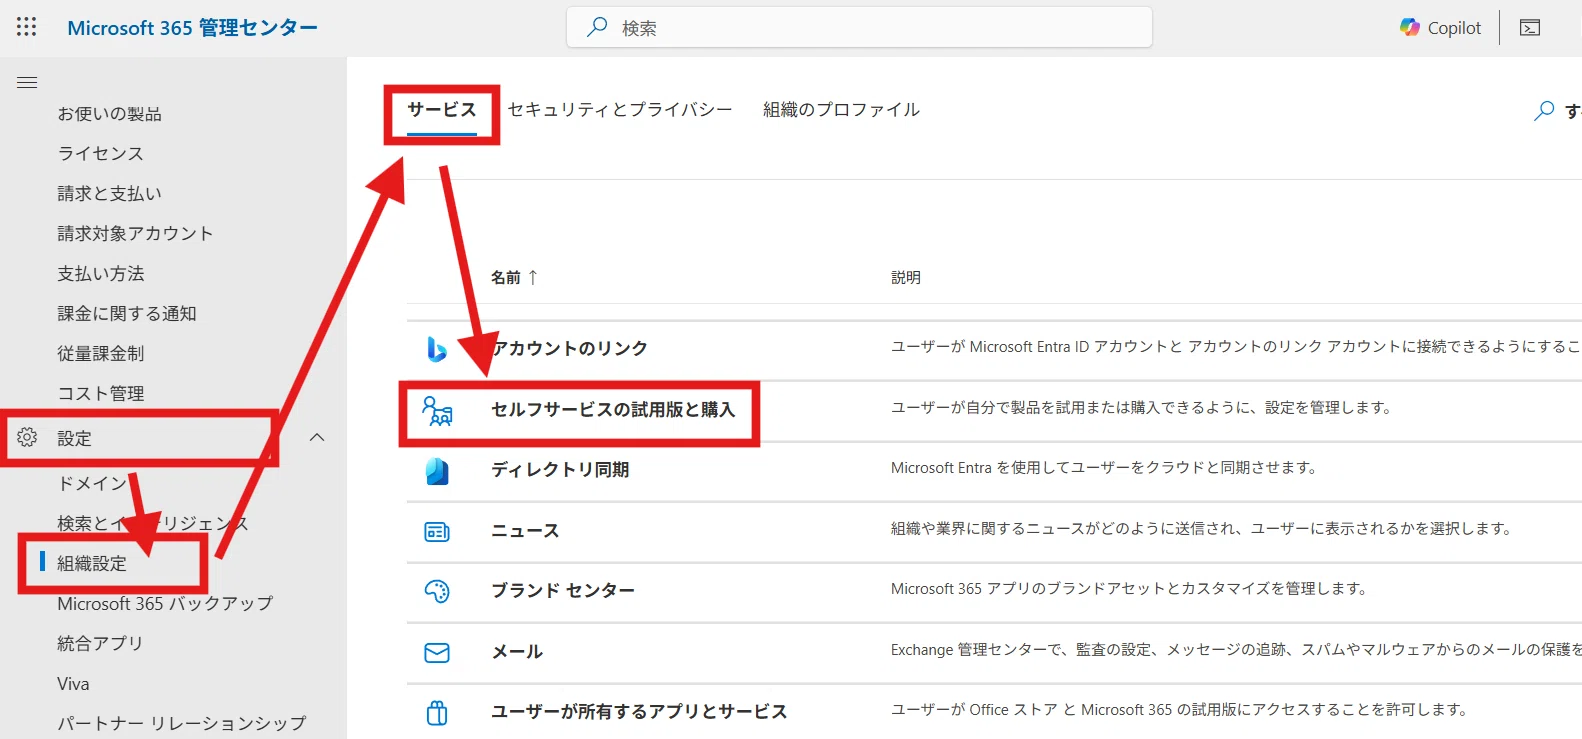This screenshot has width=1582, height=739.
Task: Open the ブランド センター service
Action: click(x=563, y=591)
